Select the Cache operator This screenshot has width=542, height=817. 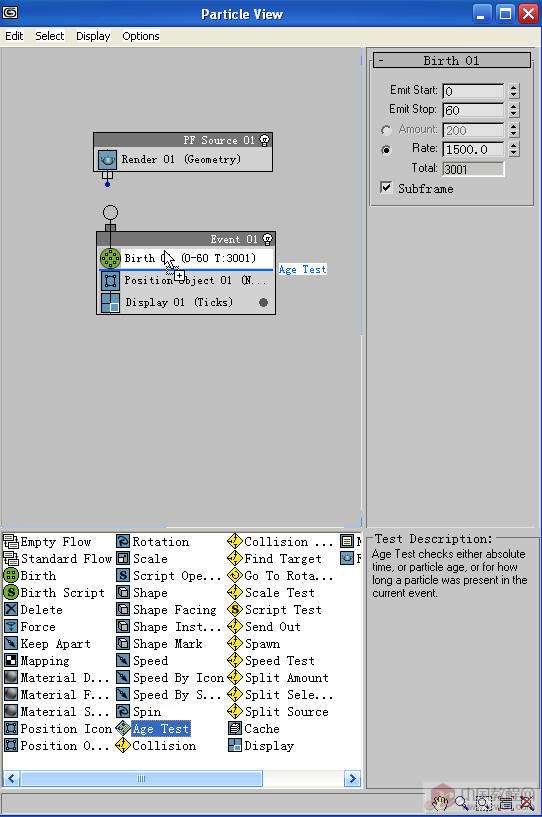(x=254, y=729)
